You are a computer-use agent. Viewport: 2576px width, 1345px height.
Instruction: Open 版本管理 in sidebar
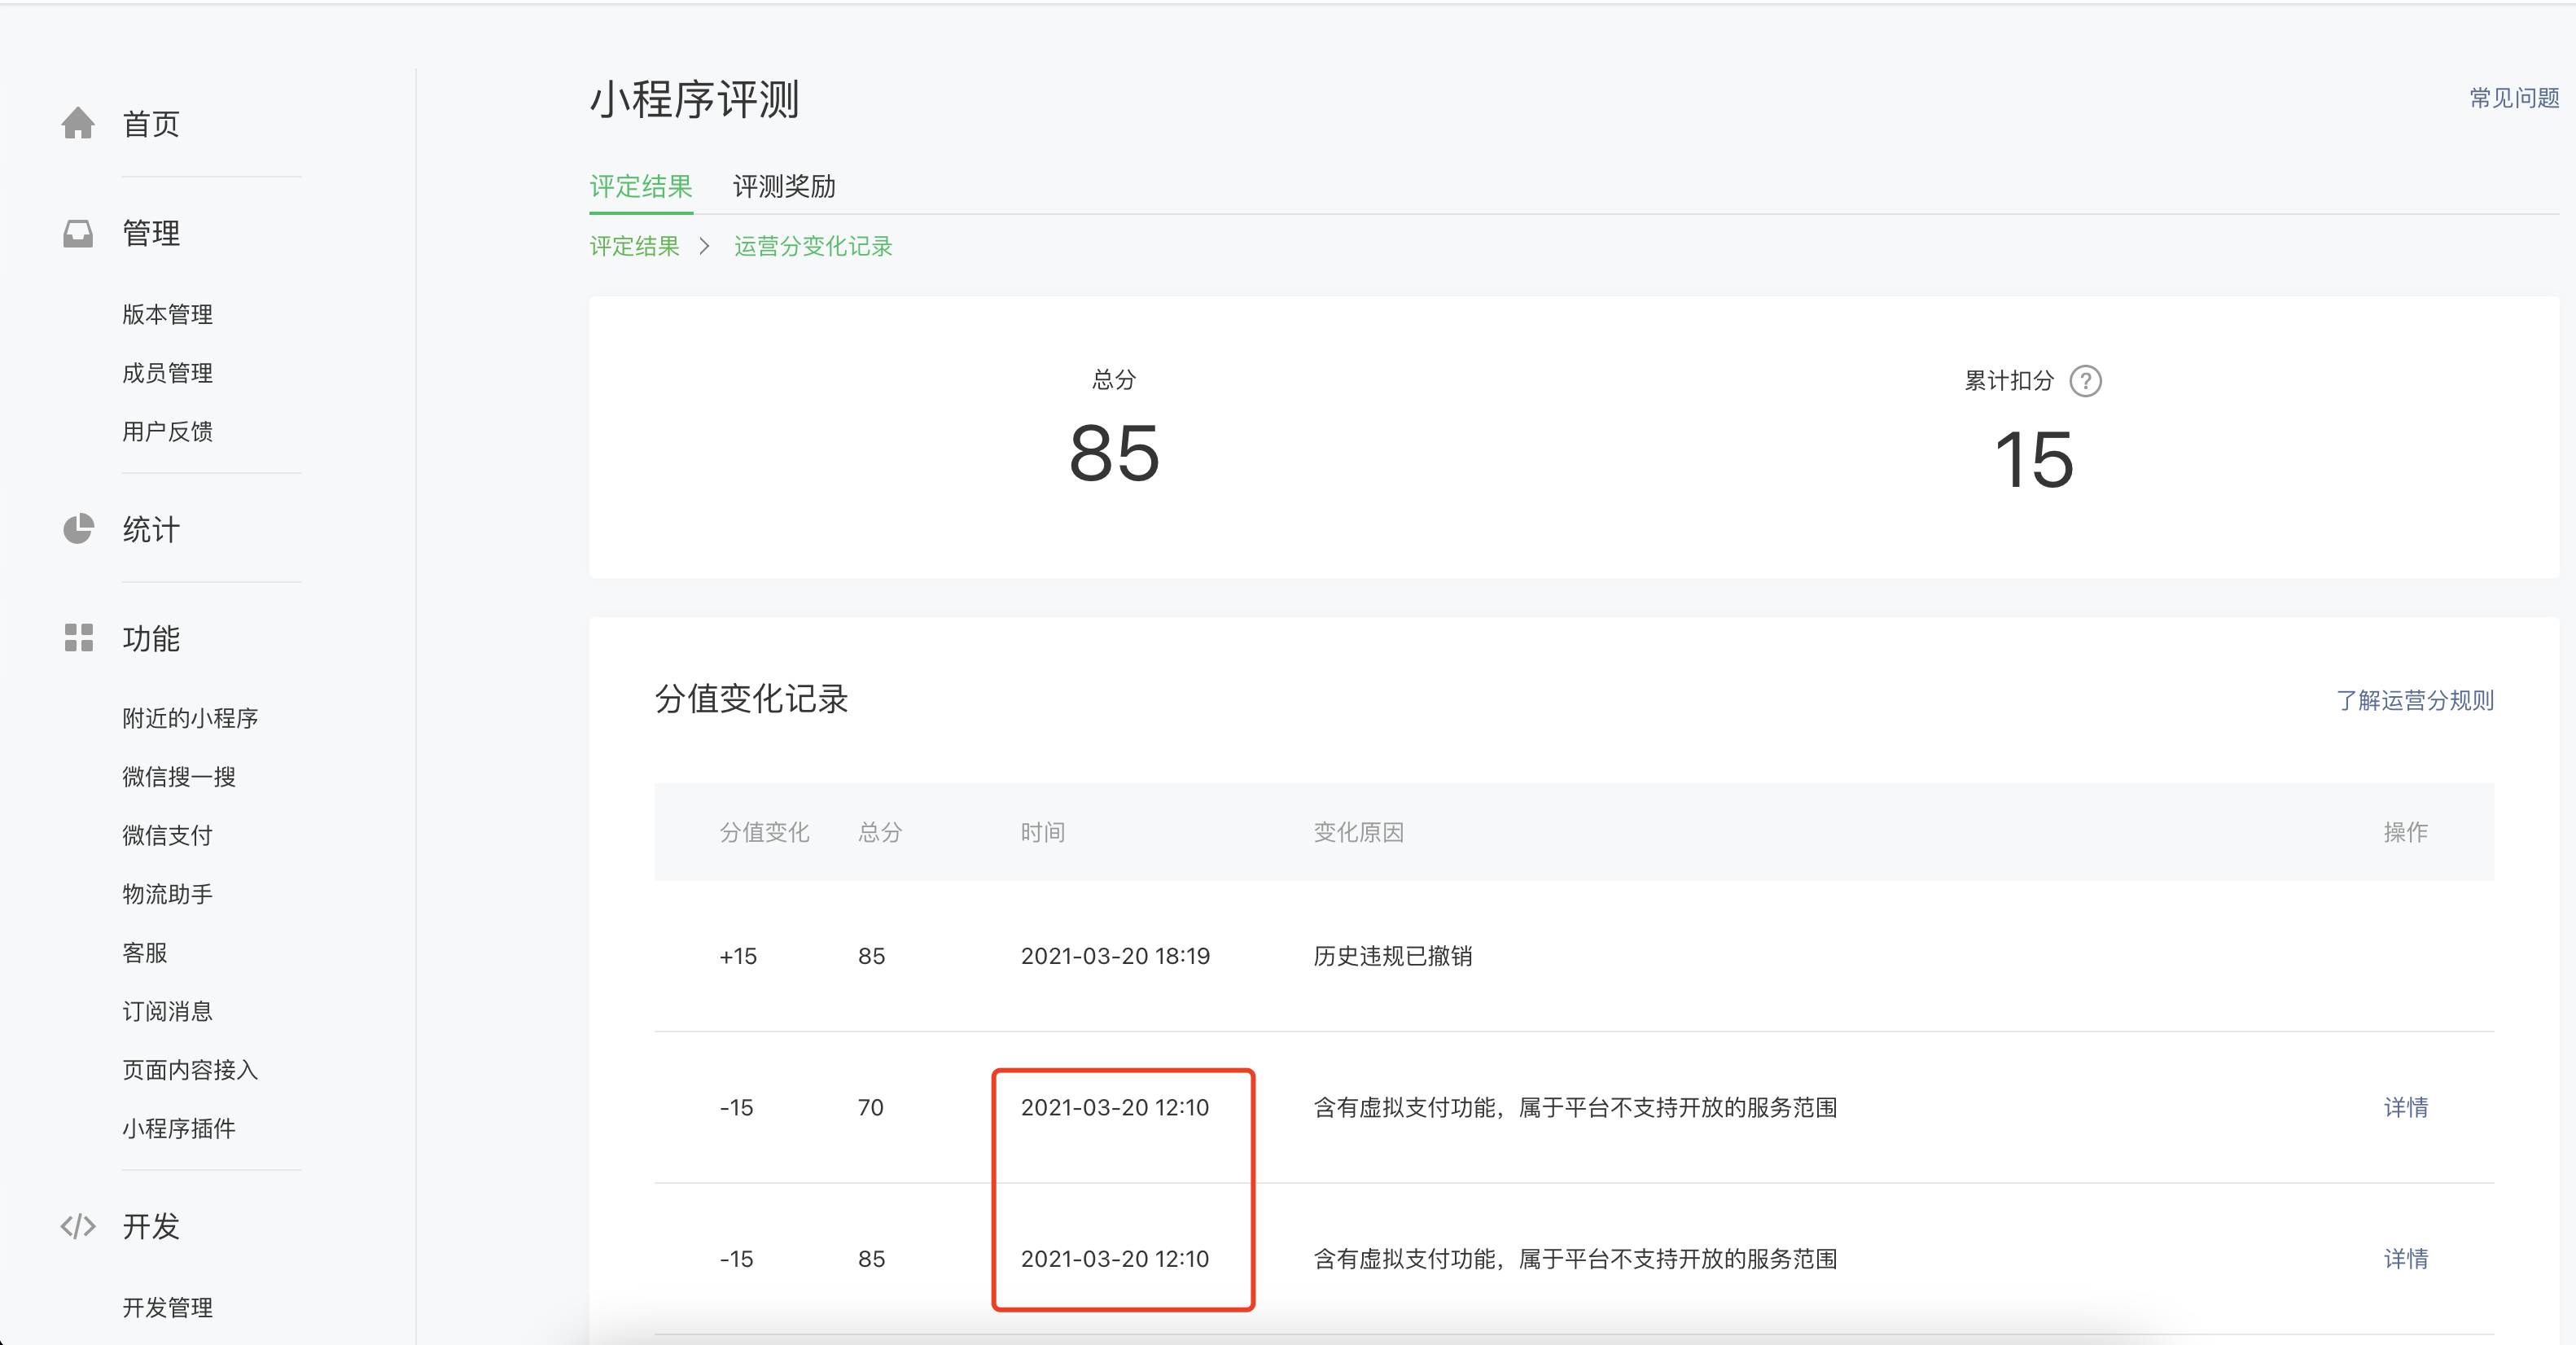pyautogui.click(x=167, y=314)
